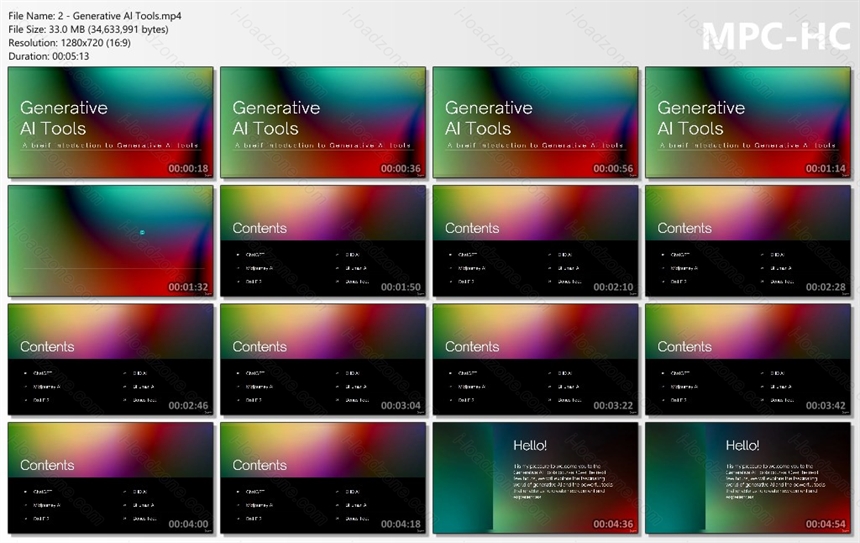860x543 pixels.
Task: Click the 00:01:32 timestamp label
Action: pos(188,287)
